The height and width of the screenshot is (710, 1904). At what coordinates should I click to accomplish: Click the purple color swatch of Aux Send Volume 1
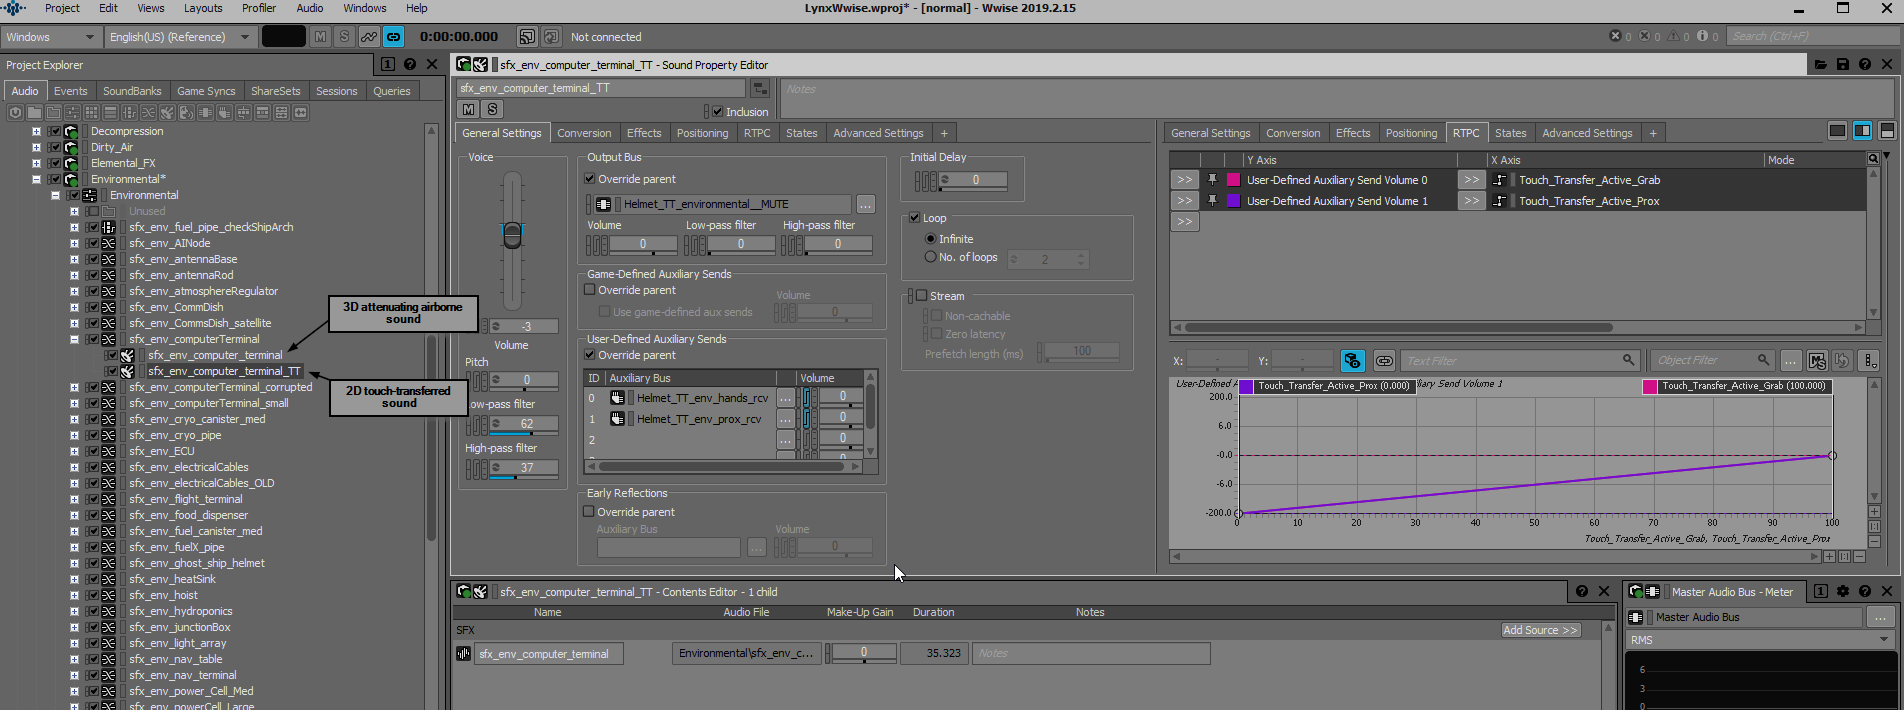click(x=1233, y=201)
